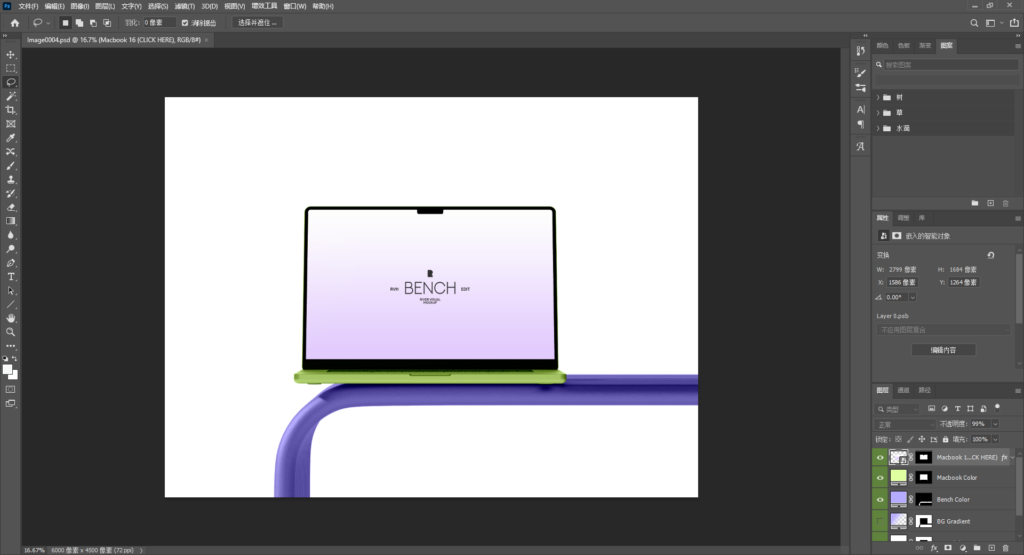Click the Home icon in options bar
This screenshot has height=555, width=1024.
[x=14, y=23]
